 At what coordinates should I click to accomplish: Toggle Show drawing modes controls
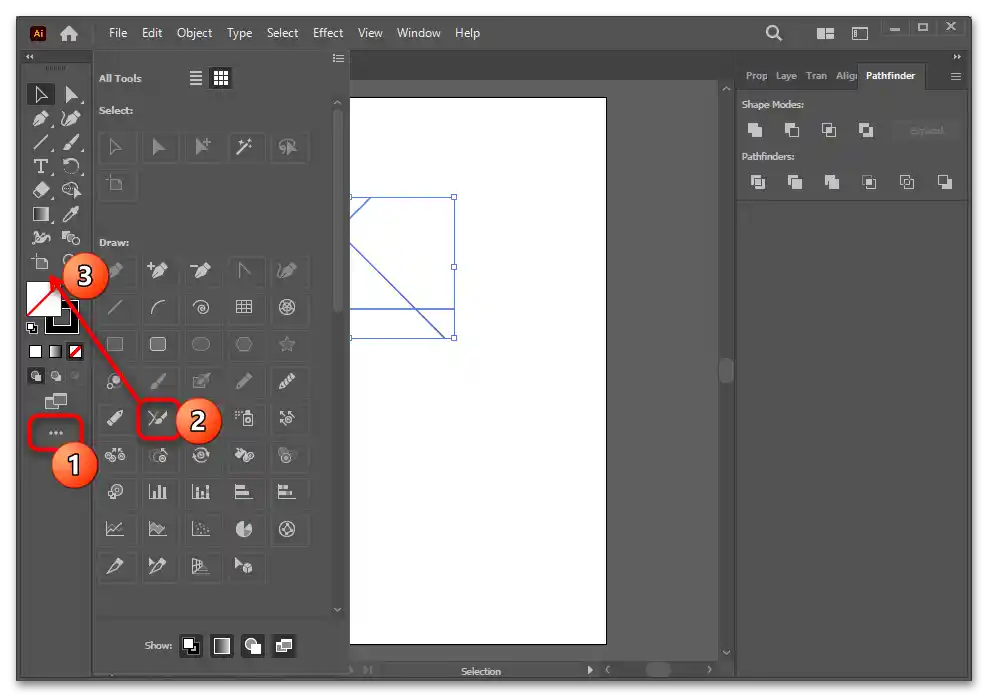pyautogui.click(x=253, y=646)
